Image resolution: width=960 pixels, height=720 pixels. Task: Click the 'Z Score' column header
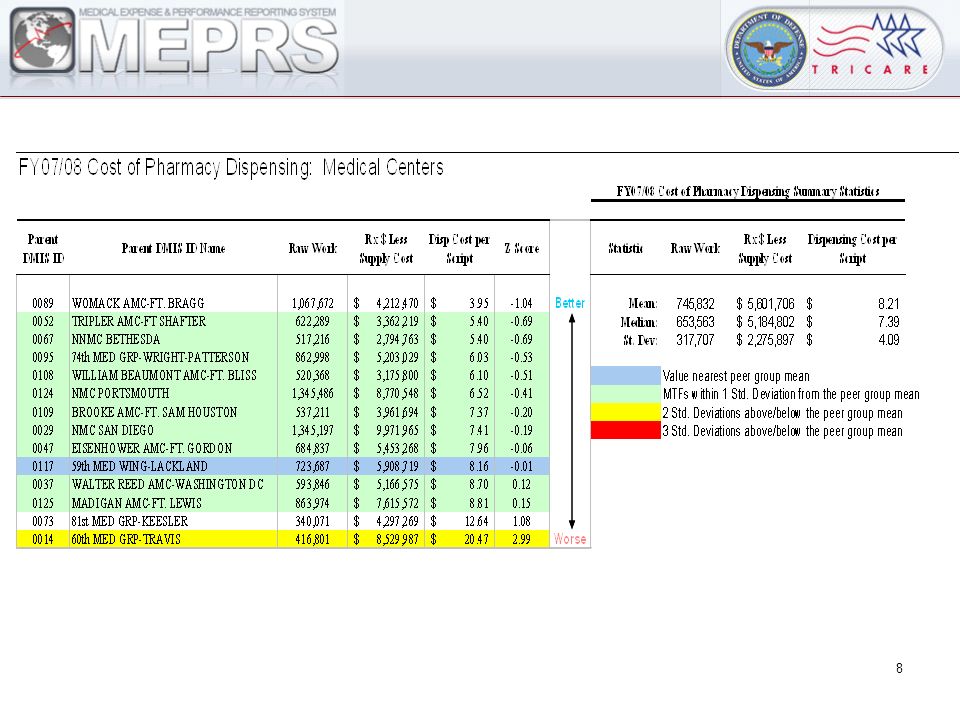point(522,248)
